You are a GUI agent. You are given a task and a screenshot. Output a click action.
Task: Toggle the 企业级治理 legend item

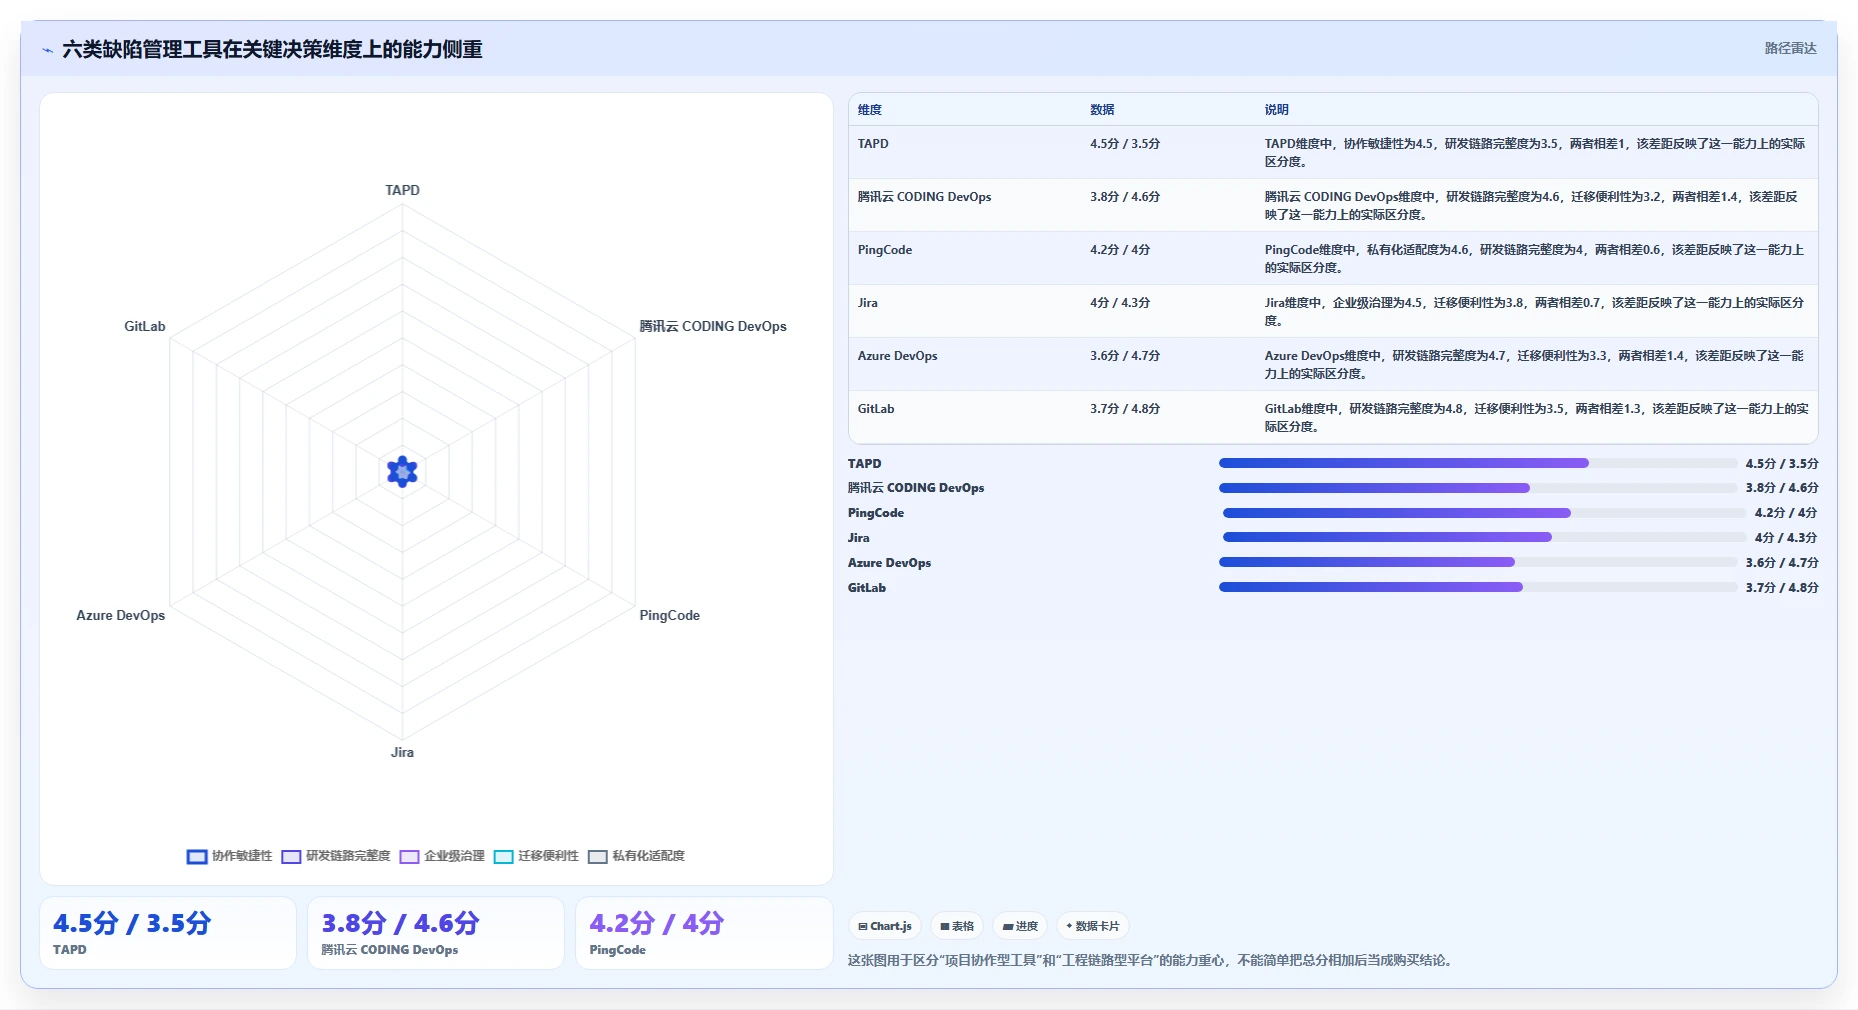click(x=442, y=856)
